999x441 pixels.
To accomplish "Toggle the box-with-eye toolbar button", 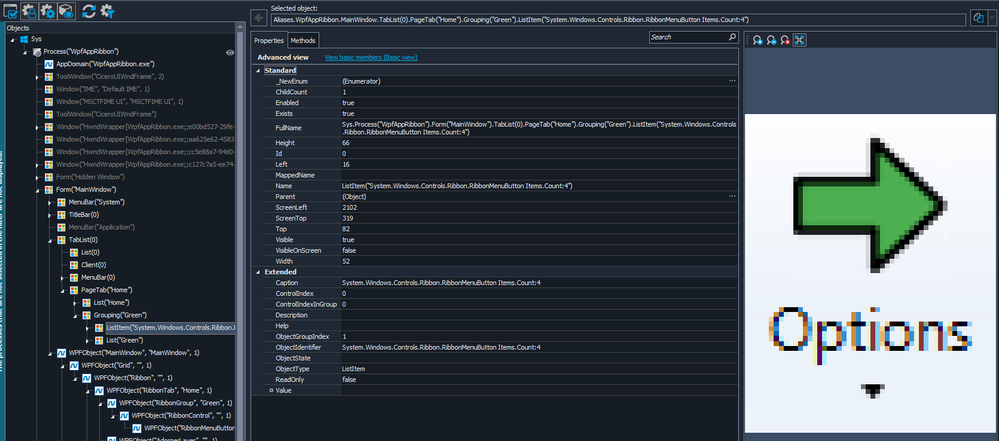I will [66, 10].
